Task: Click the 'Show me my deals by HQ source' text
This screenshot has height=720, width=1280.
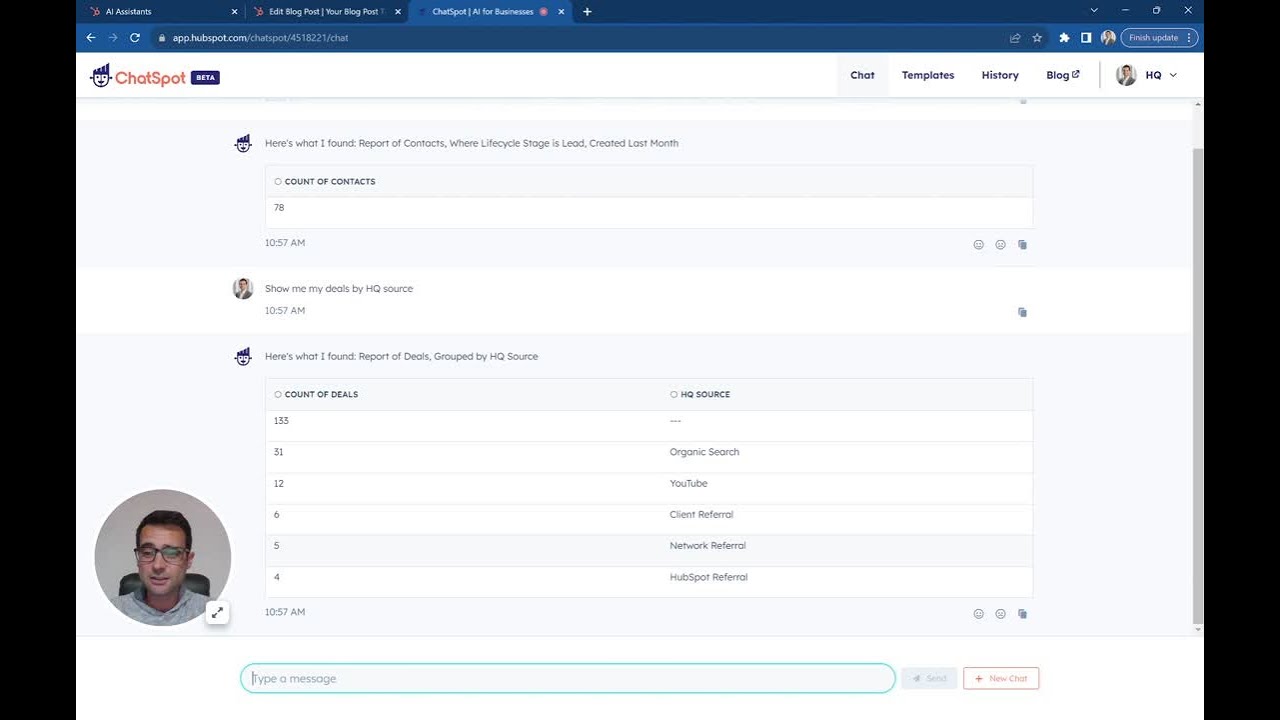Action: click(339, 289)
